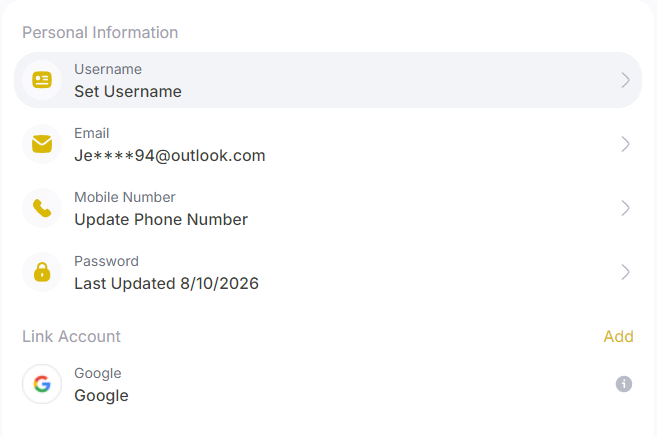Viewport: 657px width, 437px height.
Task: Click the yellow phone handset icon
Action: (42, 208)
